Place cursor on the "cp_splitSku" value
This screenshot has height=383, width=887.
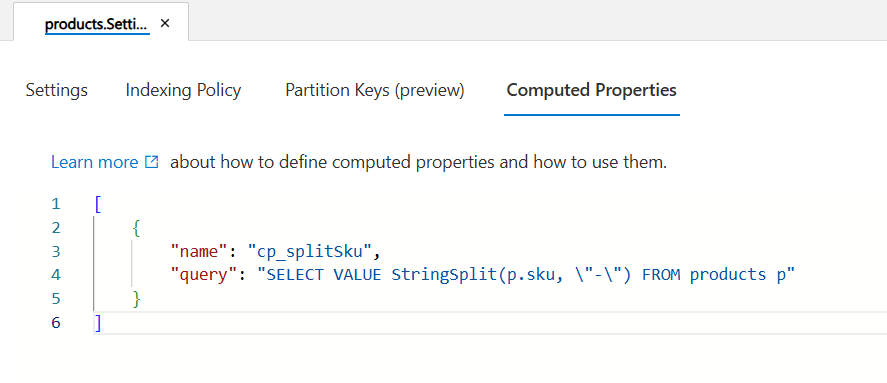309,251
